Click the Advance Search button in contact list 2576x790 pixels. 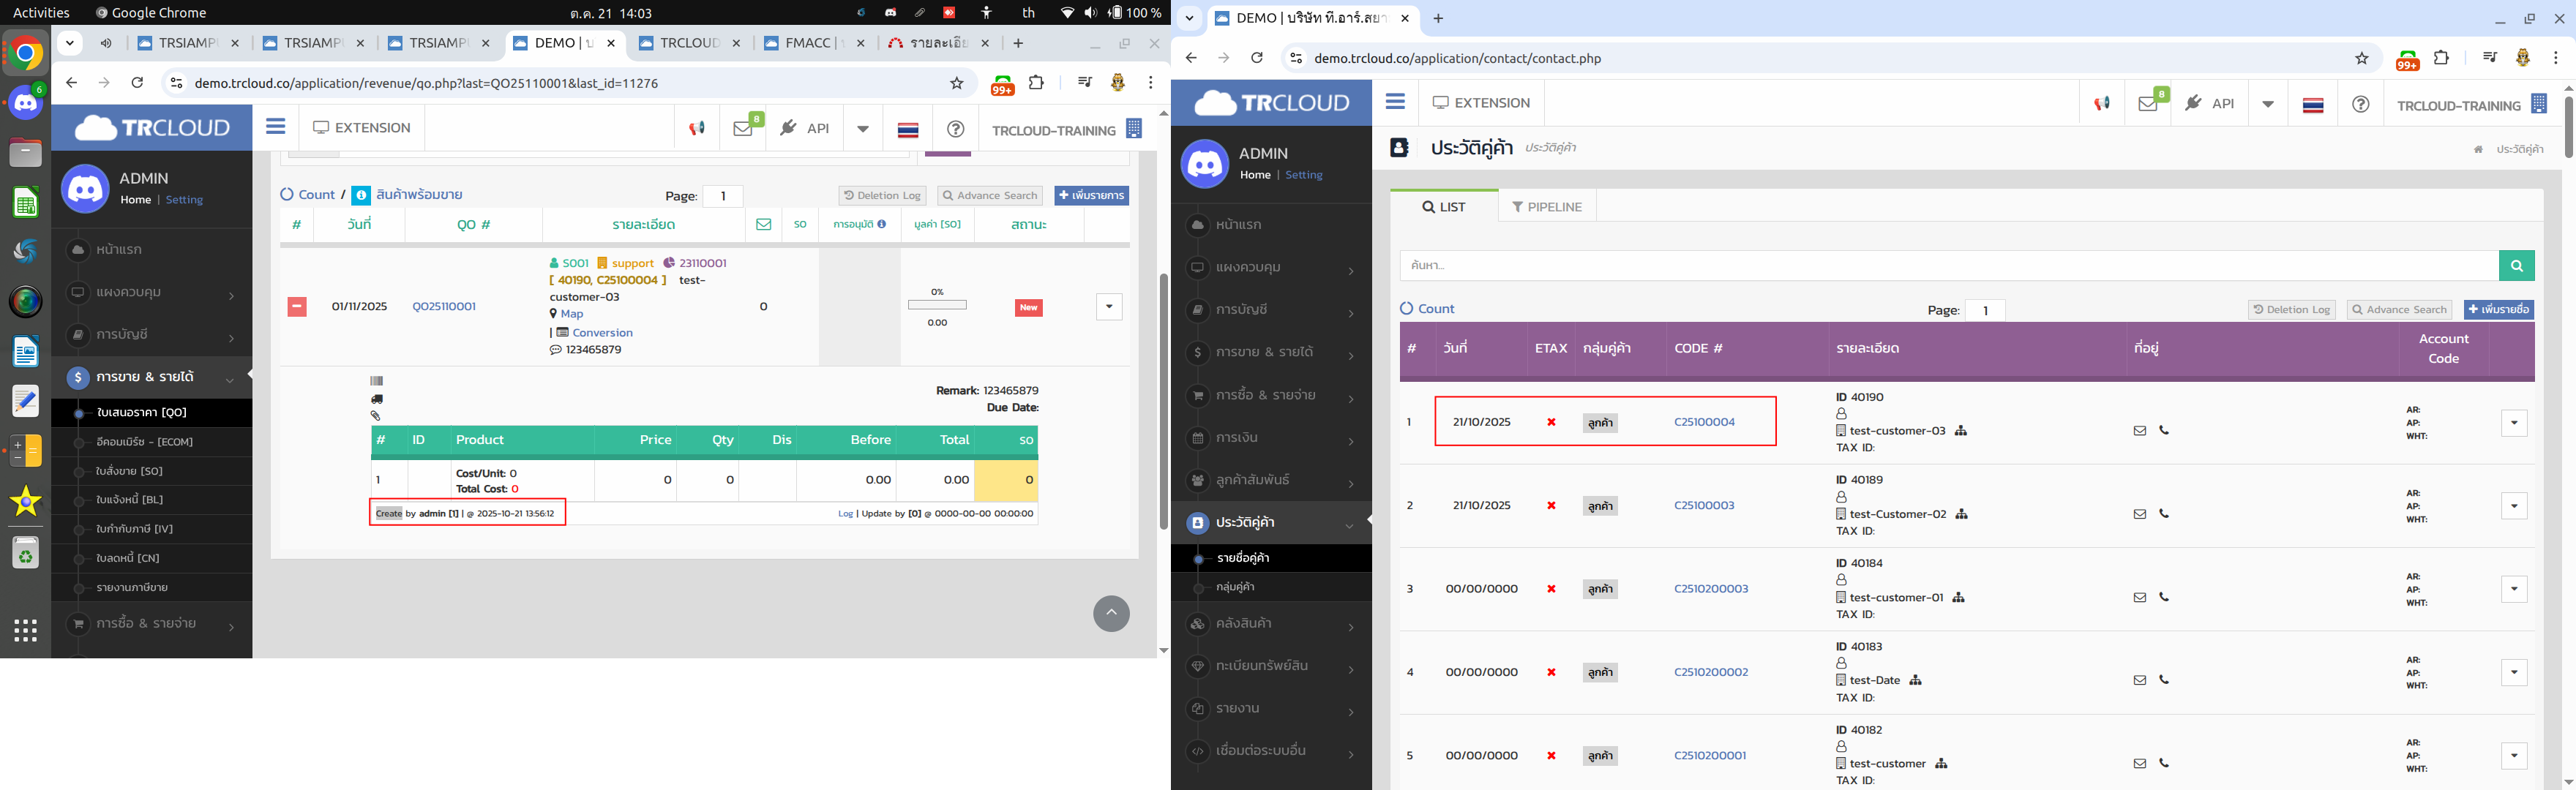pyautogui.click(x=2399, y=310)
